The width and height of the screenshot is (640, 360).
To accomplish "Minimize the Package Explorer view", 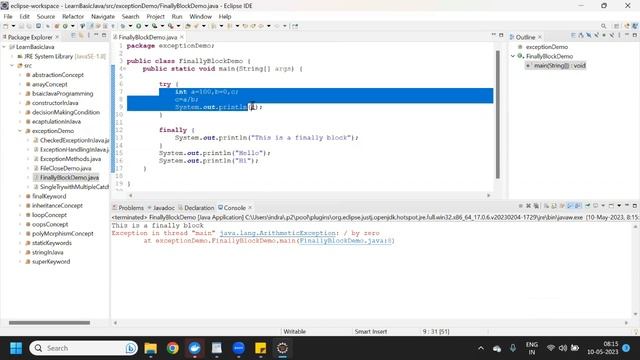I will [x=96, y=35].
